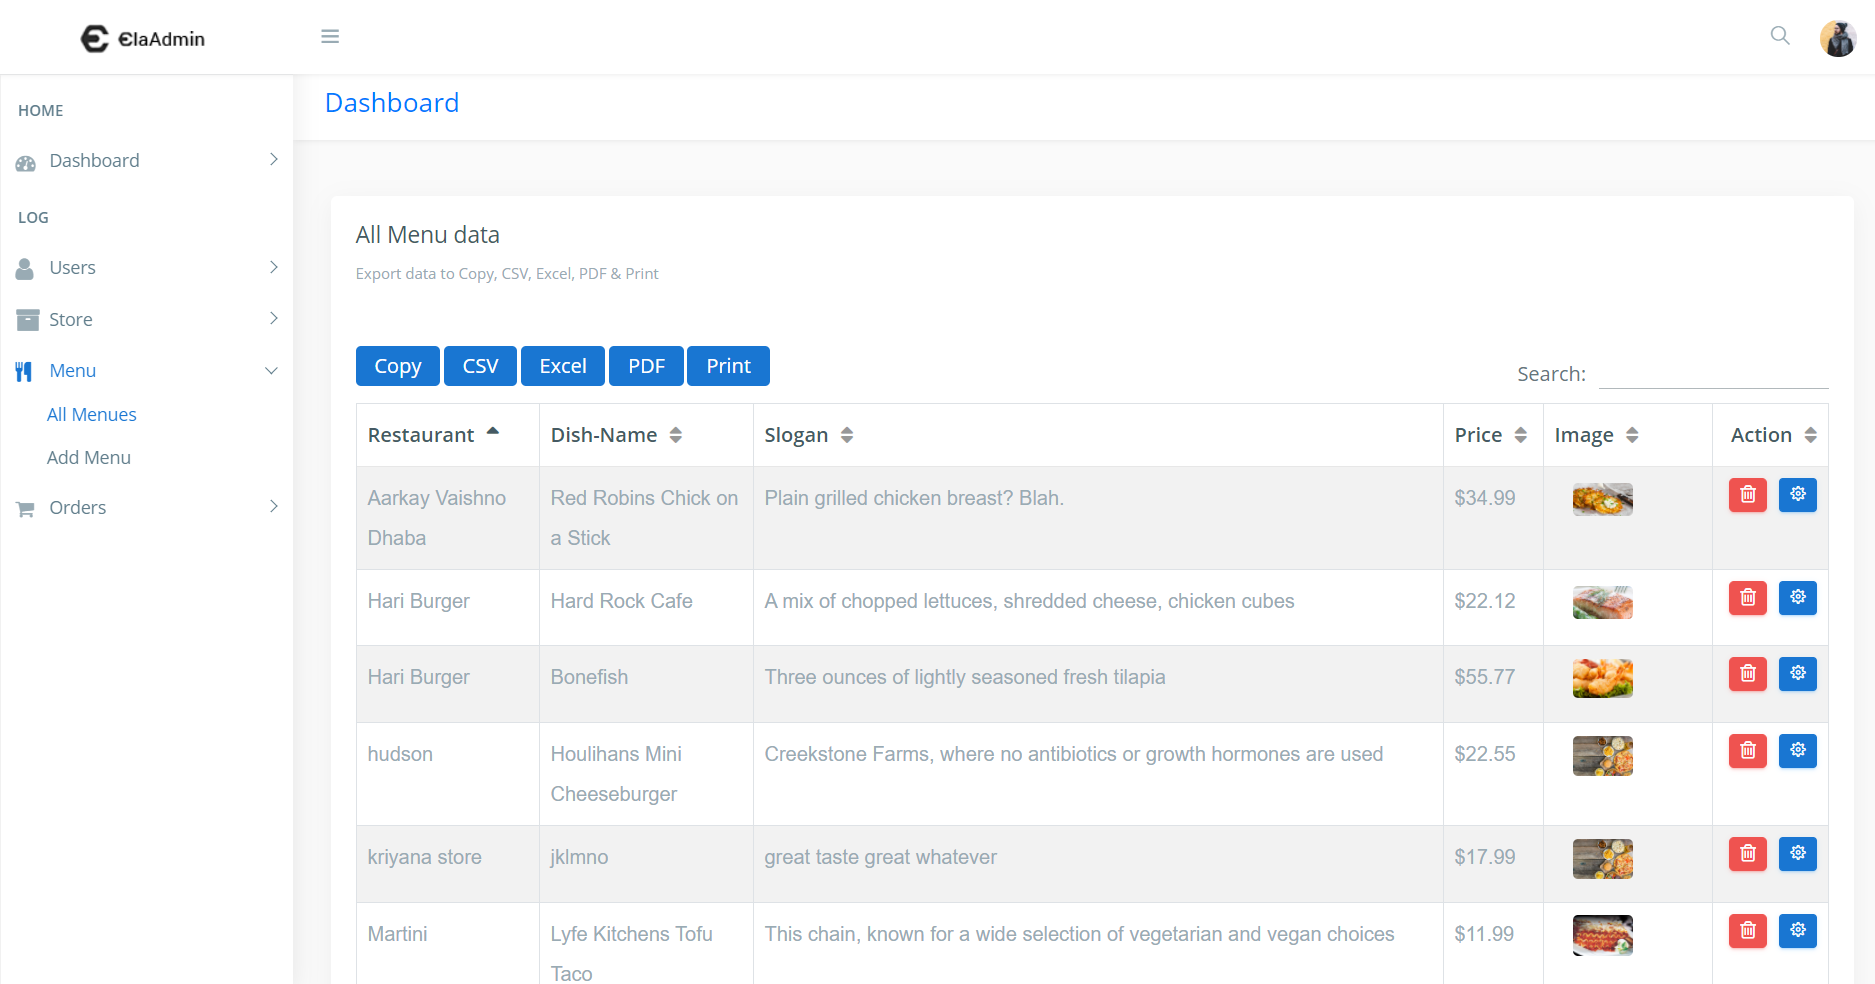Screen dimensions: 1875x984
Task: Click the Dashboard page title link
Action: (x=392, y=103)
